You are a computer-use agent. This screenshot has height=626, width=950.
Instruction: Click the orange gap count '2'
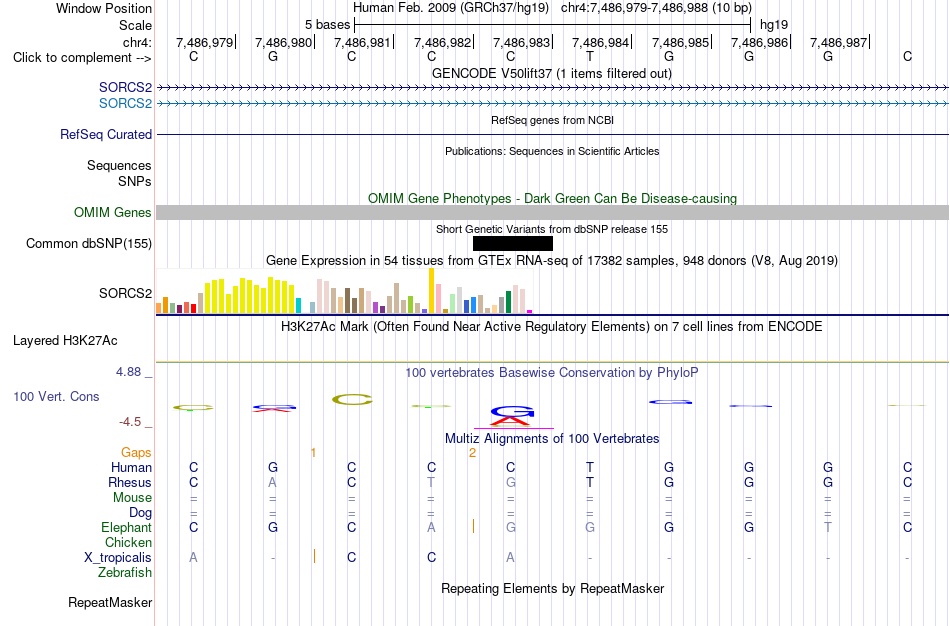[x=473, y=453]
